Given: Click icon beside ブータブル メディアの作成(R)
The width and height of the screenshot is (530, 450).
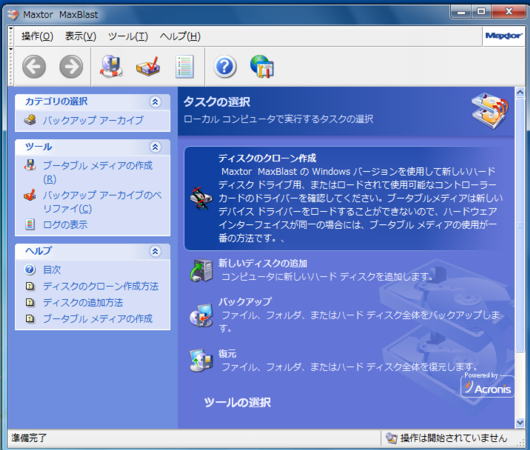Looking at the screenshot, I should (30, 165).
